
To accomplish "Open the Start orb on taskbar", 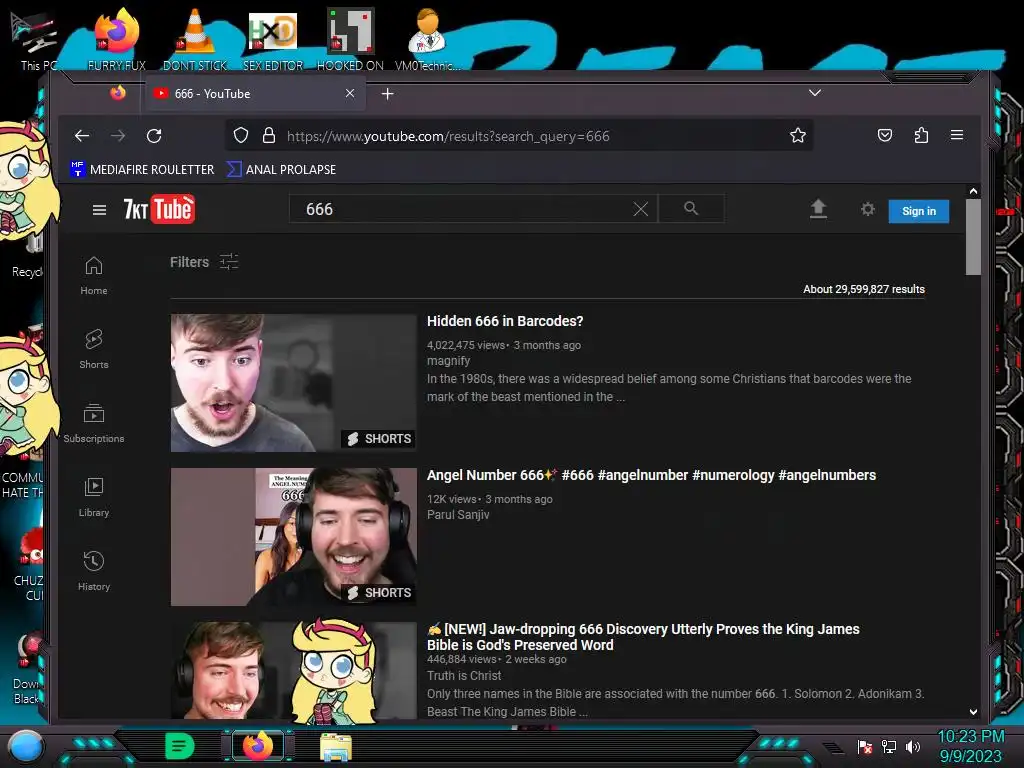I will 26,747.
